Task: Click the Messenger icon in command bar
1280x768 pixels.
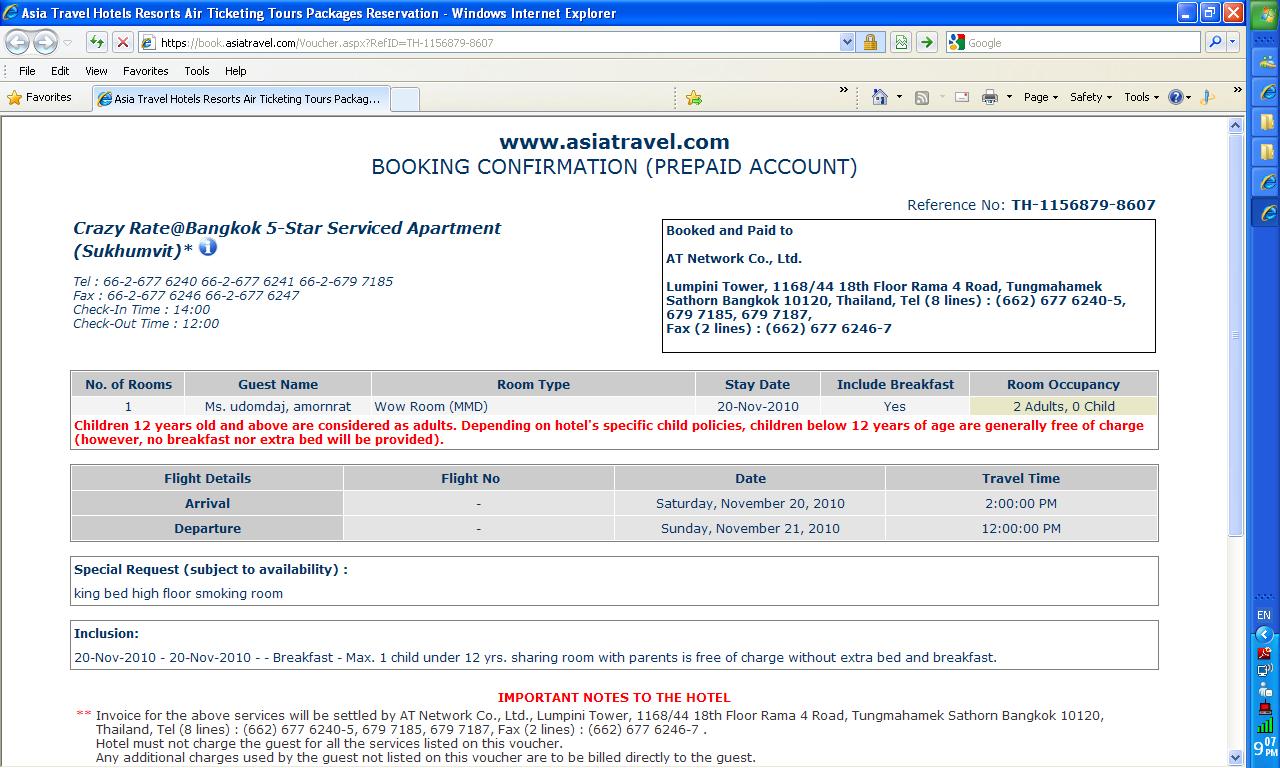Action: (1207, 97)
